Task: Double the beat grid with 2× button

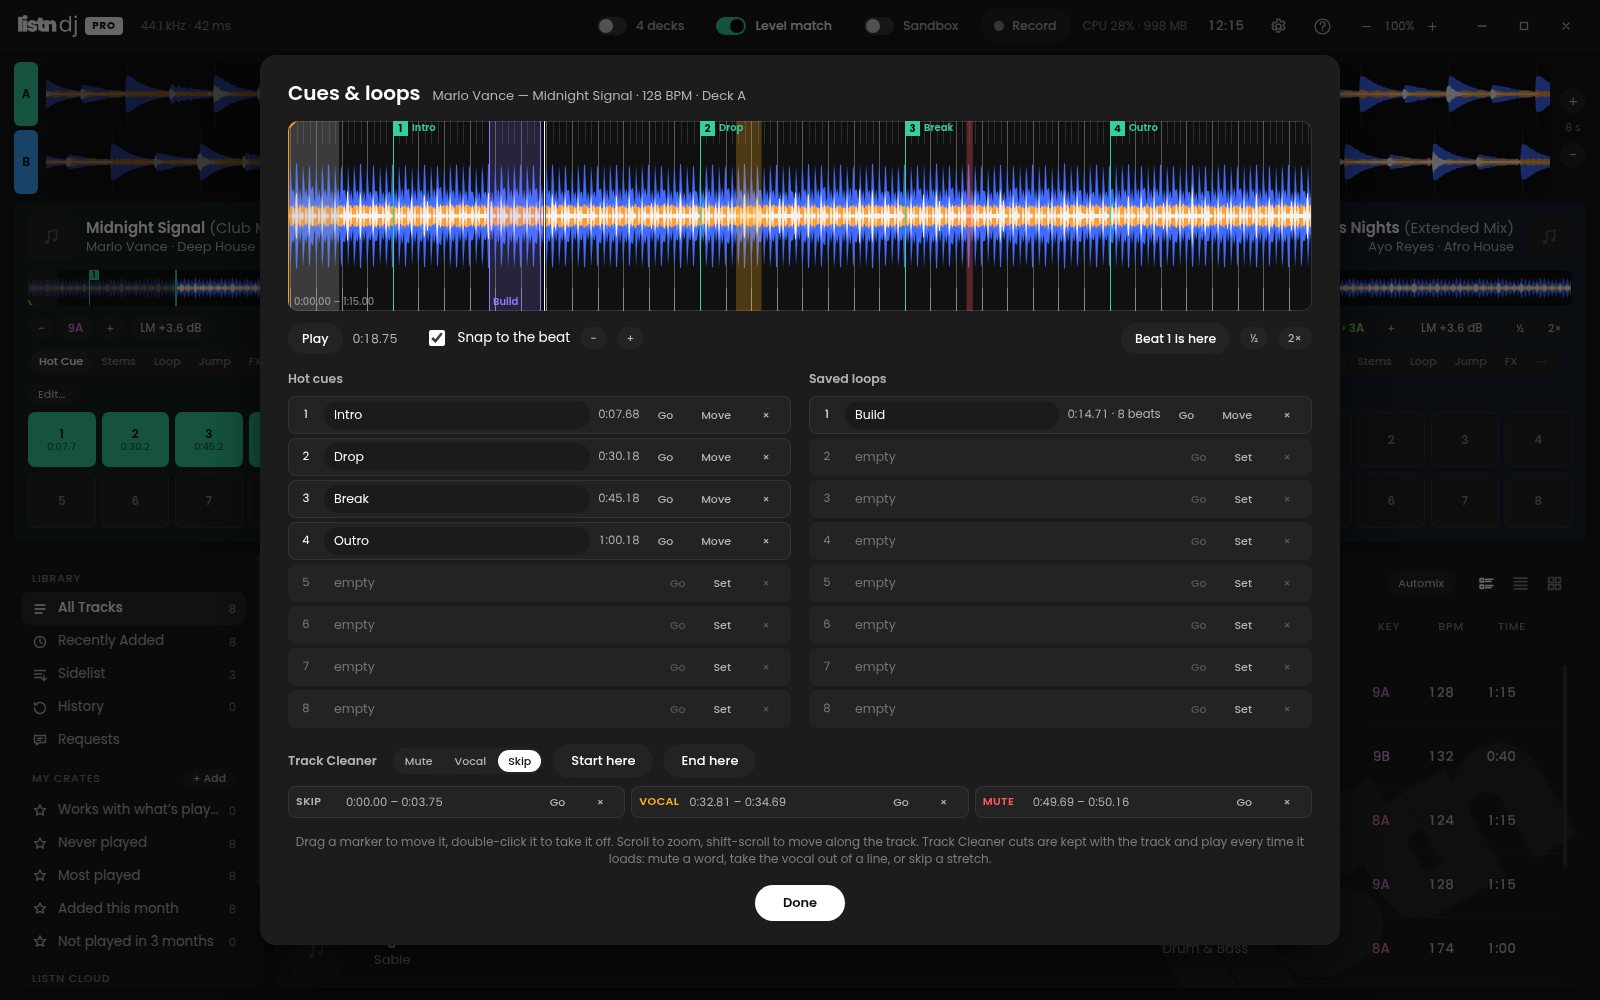Action: pos(1294,338)
